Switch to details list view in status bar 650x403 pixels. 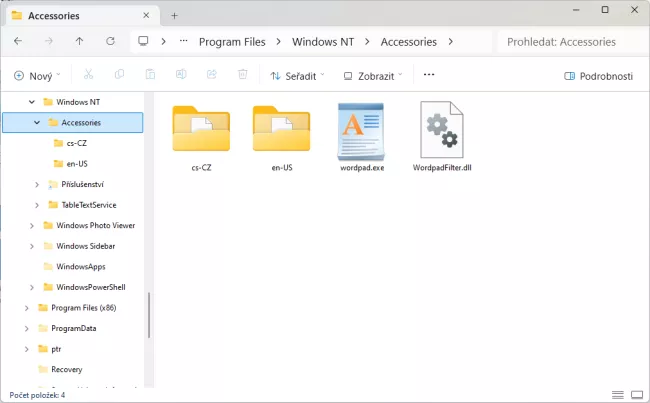[x=618, y=395]
